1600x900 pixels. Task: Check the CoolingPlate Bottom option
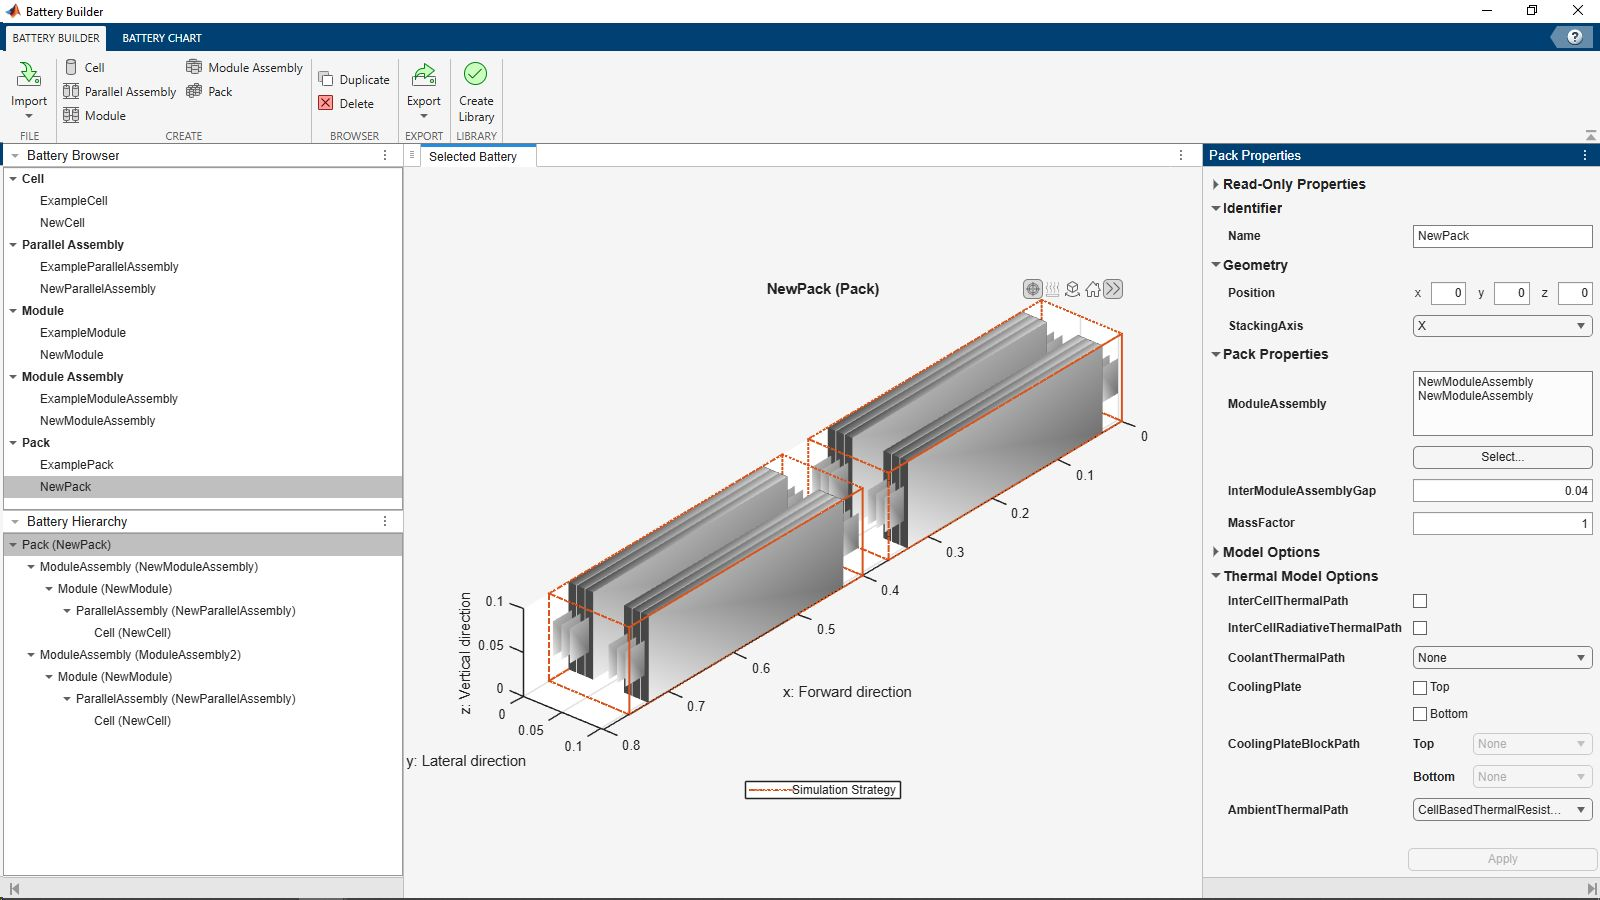(x=1420, y=714)
